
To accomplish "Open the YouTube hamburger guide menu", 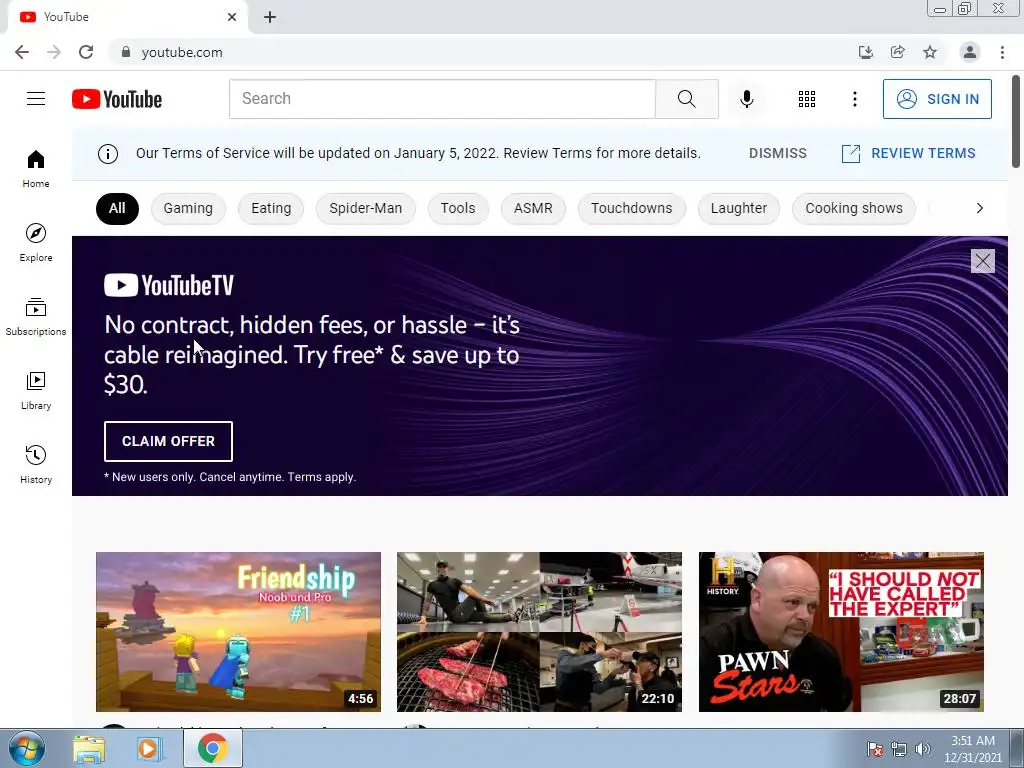I will point(36,99).
